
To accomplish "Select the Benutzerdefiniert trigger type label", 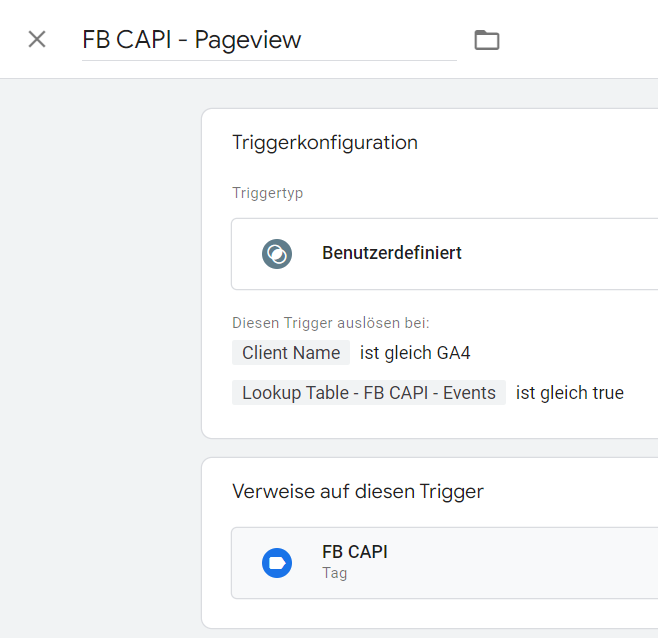I will point(391,253).
